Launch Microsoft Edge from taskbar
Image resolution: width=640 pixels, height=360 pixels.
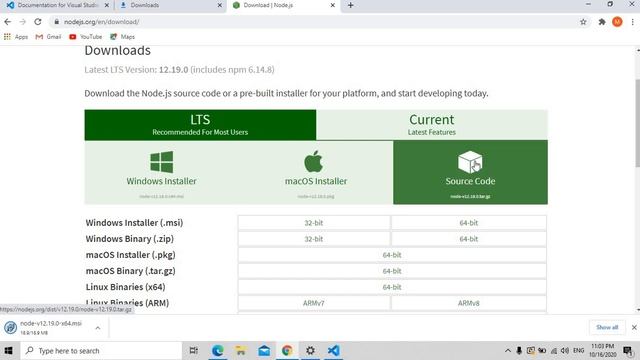click(218, 351)
